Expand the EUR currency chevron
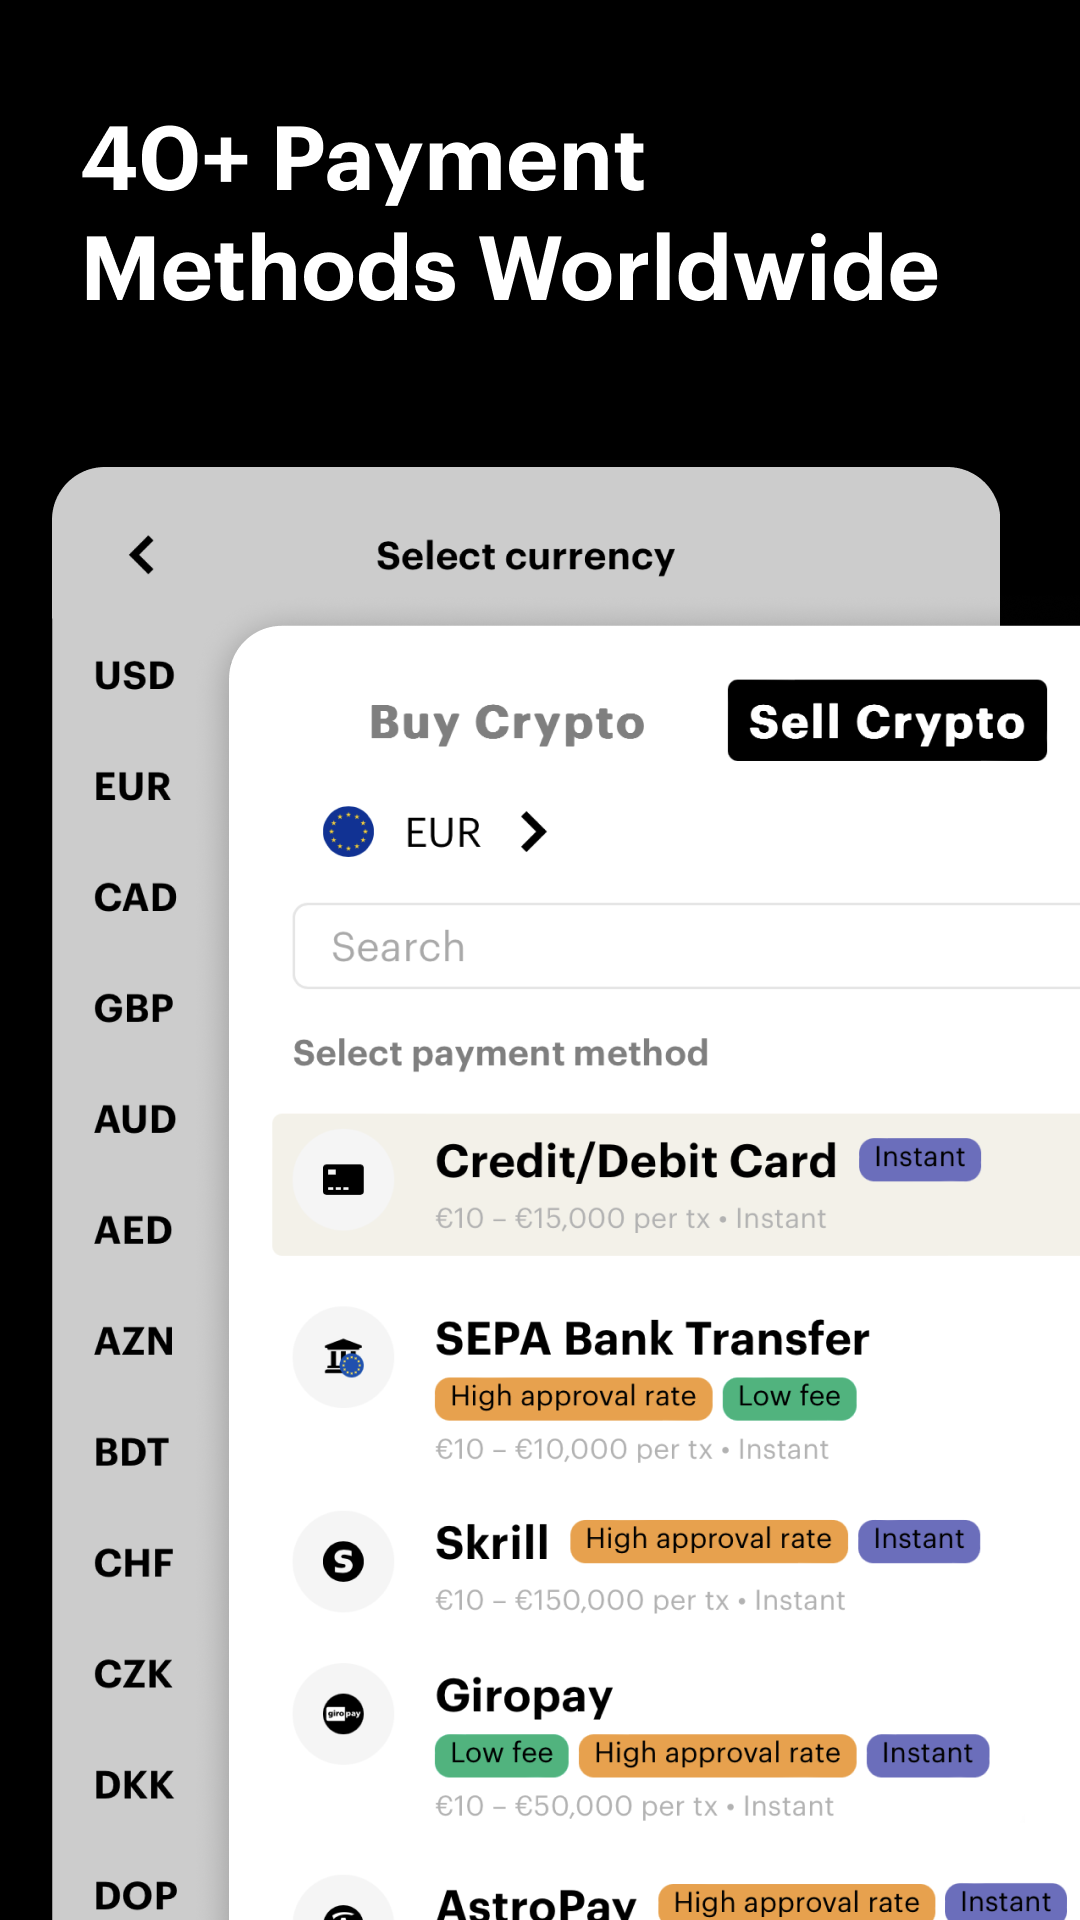1080x1920 pixels. point(534,832)
